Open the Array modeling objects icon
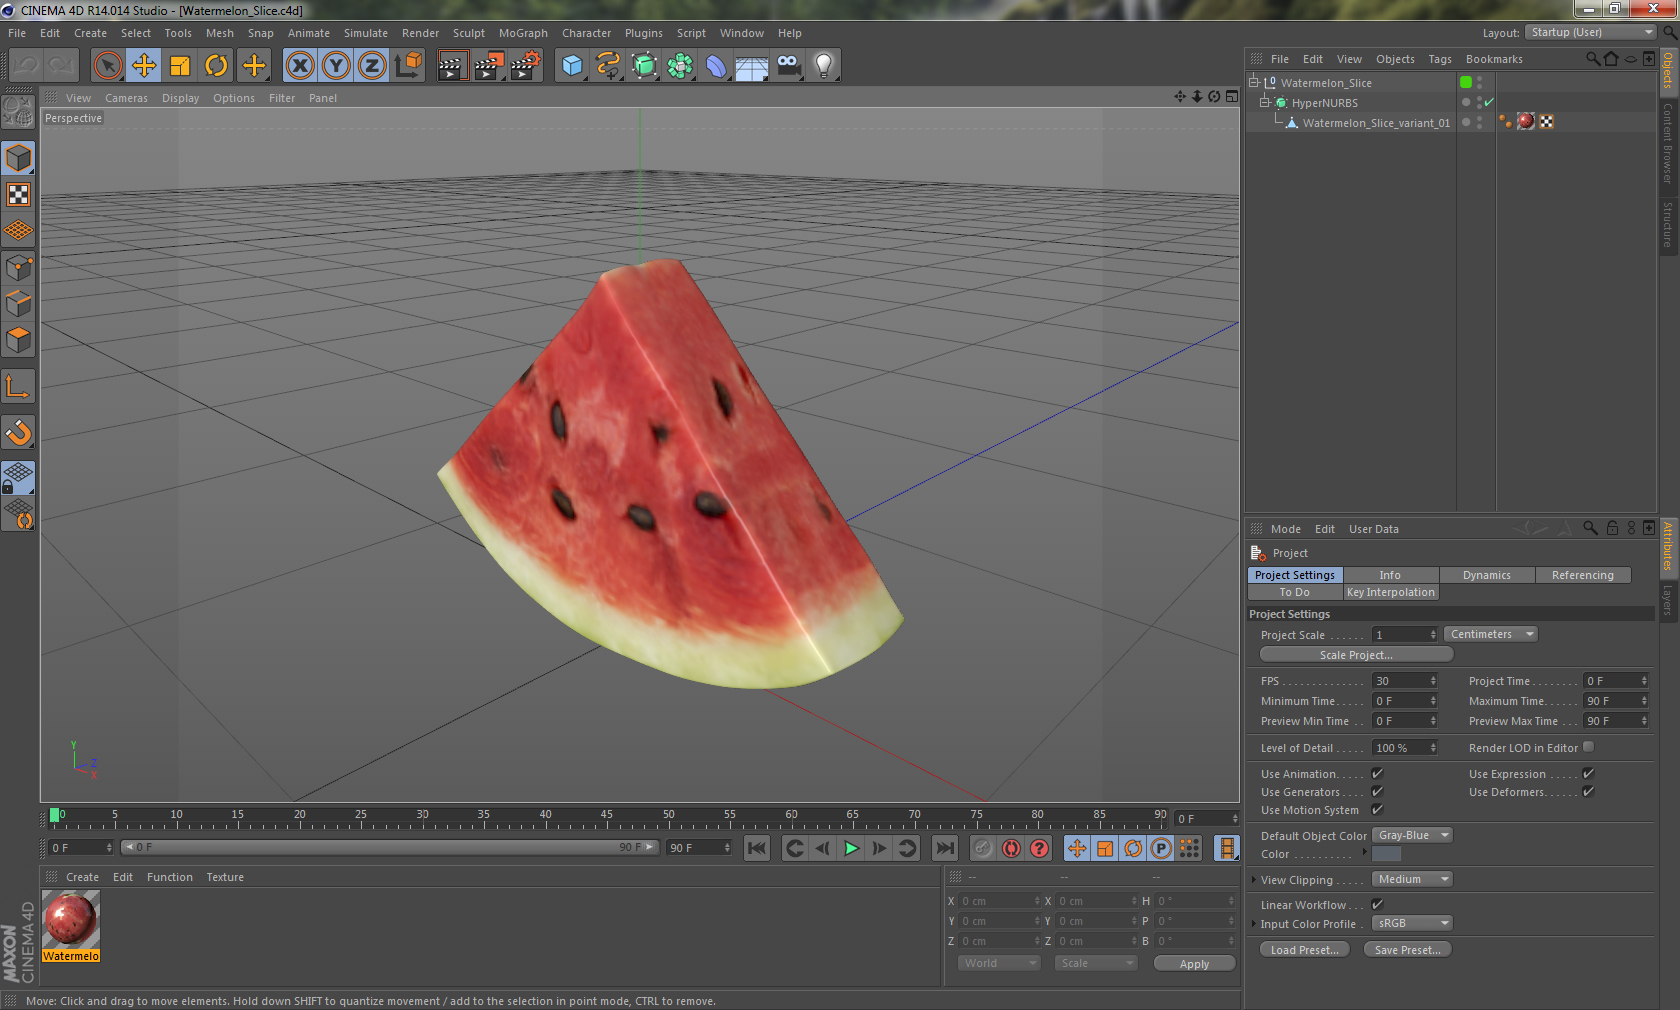This screenshot has width=1680, height=1010. 680,66
